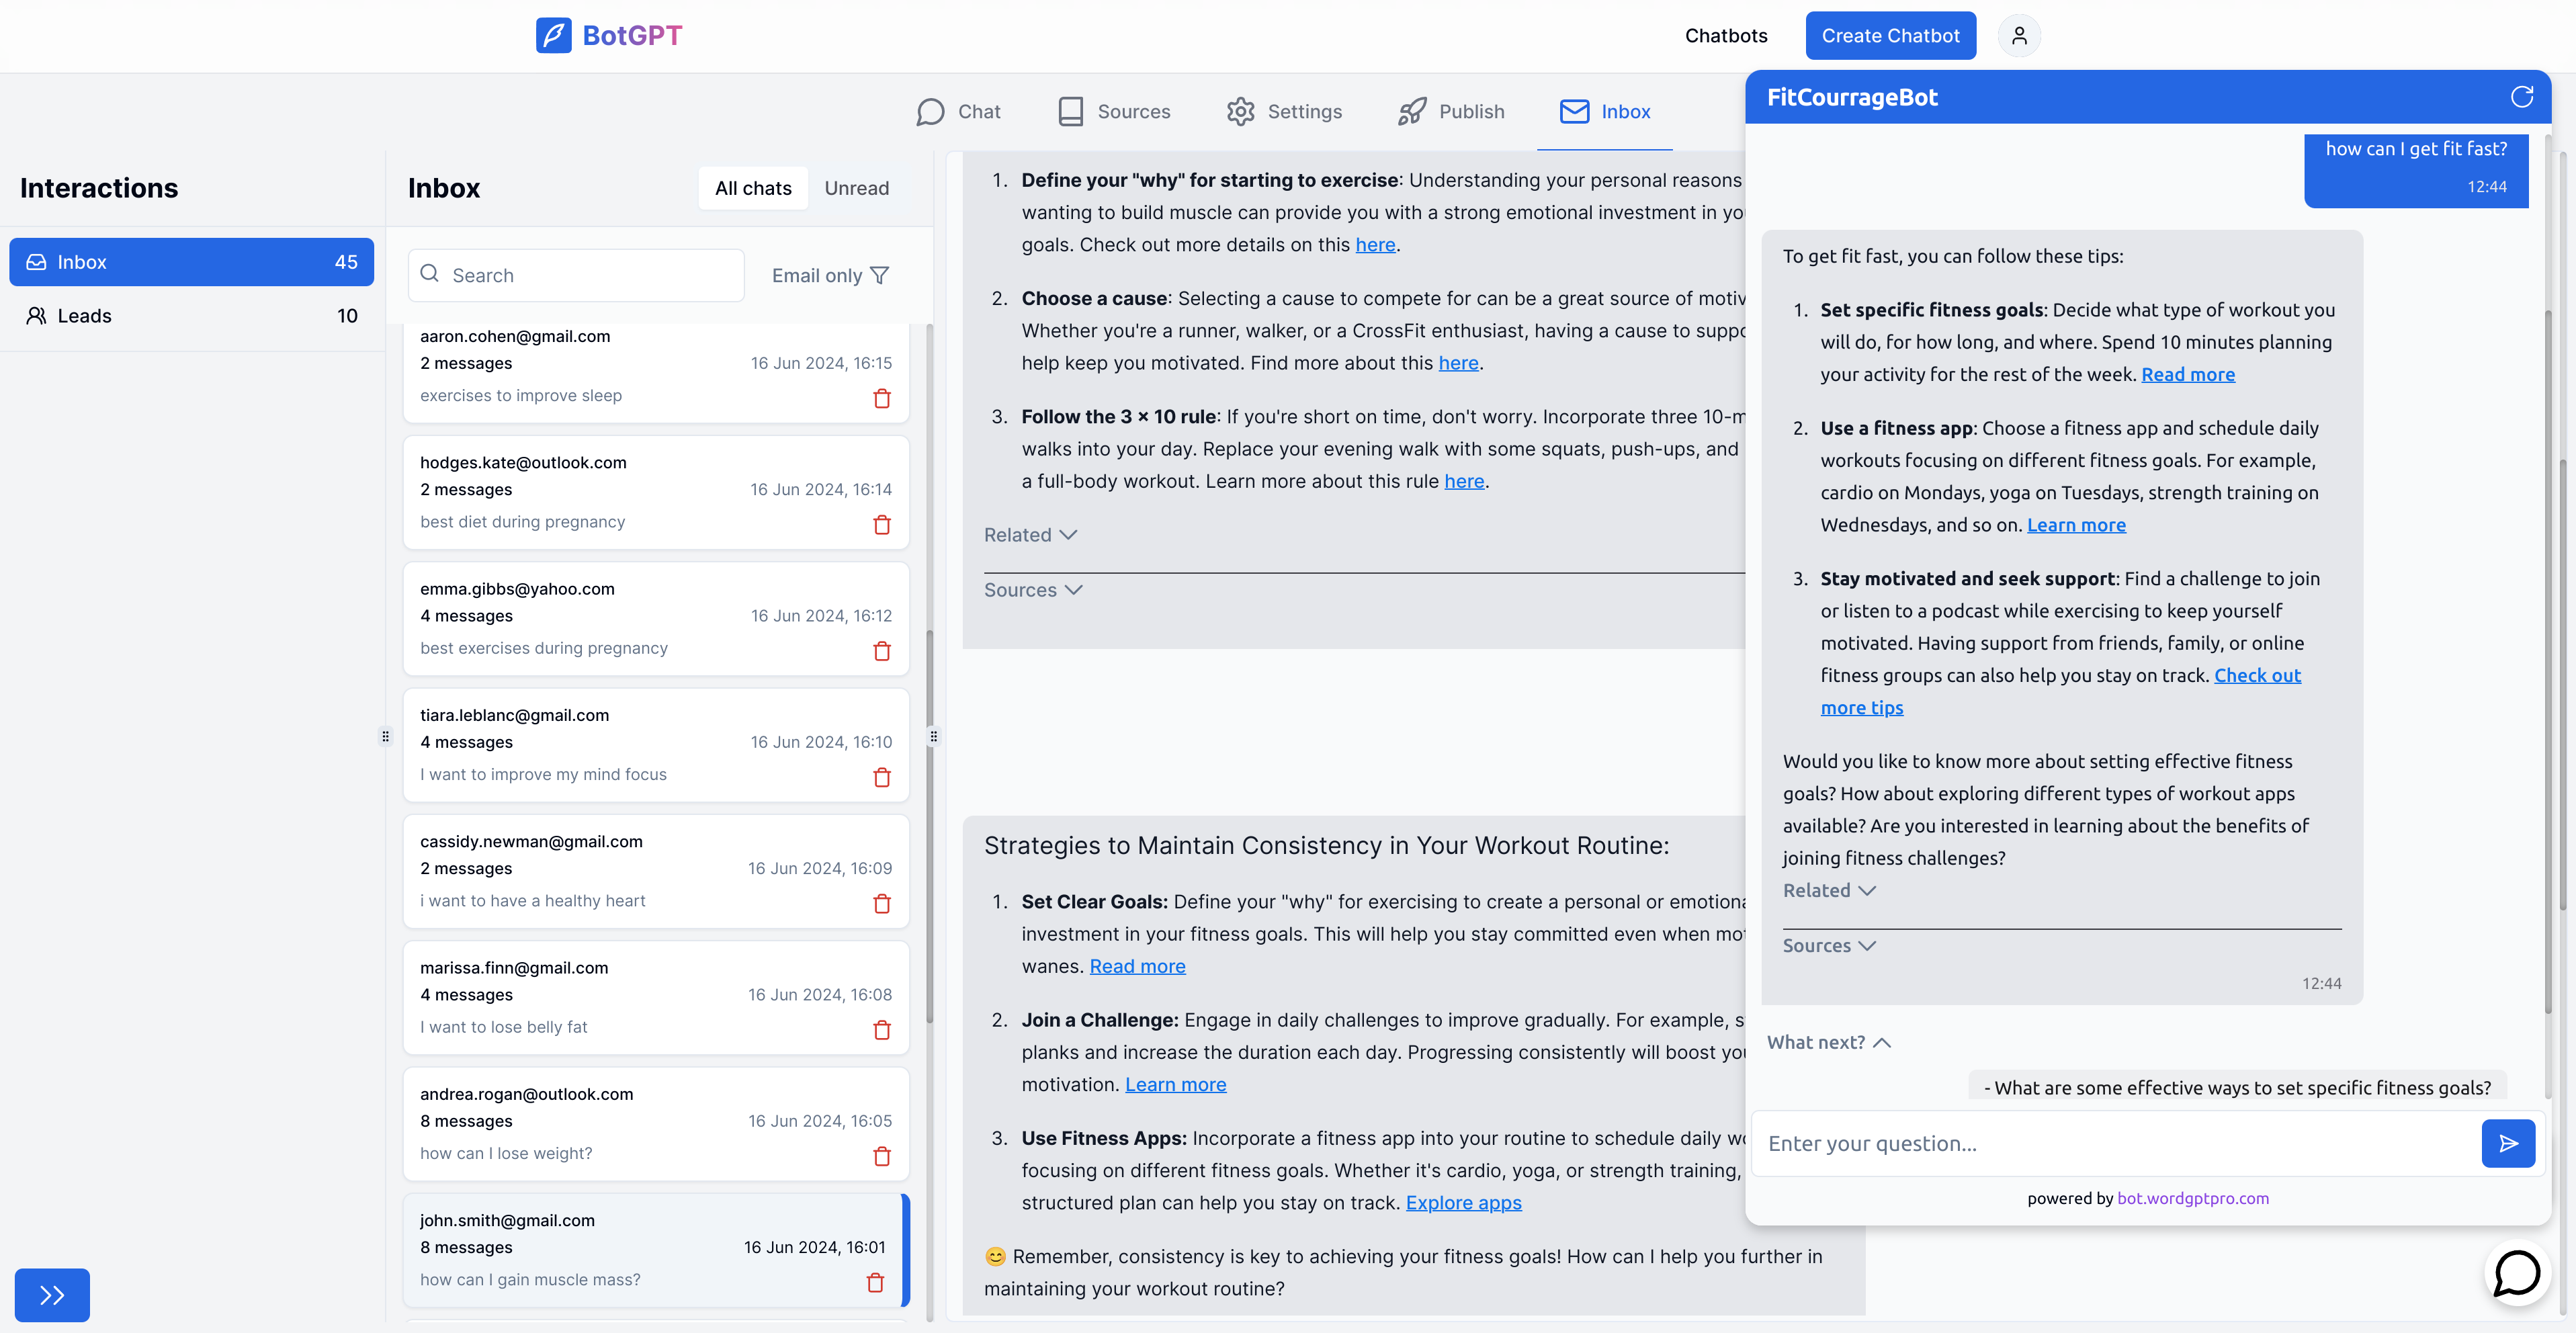Delete the aaron.cohen@gmail.com conversation
Screen dimensions: 2576x1333
[x=881, y=398]
